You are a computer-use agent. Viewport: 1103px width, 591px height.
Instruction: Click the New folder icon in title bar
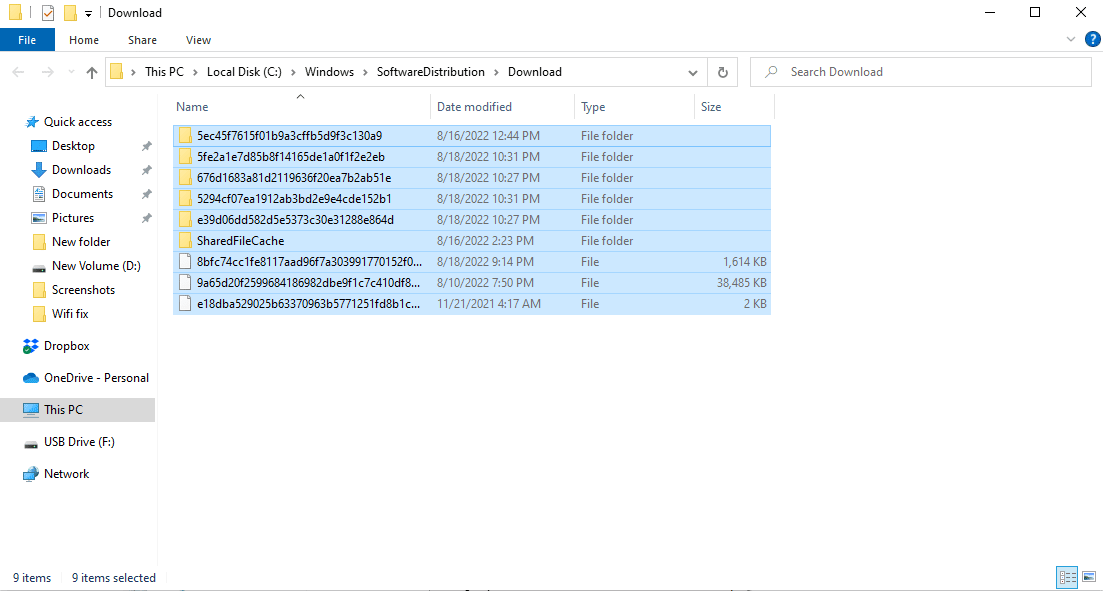pos(70,13)
